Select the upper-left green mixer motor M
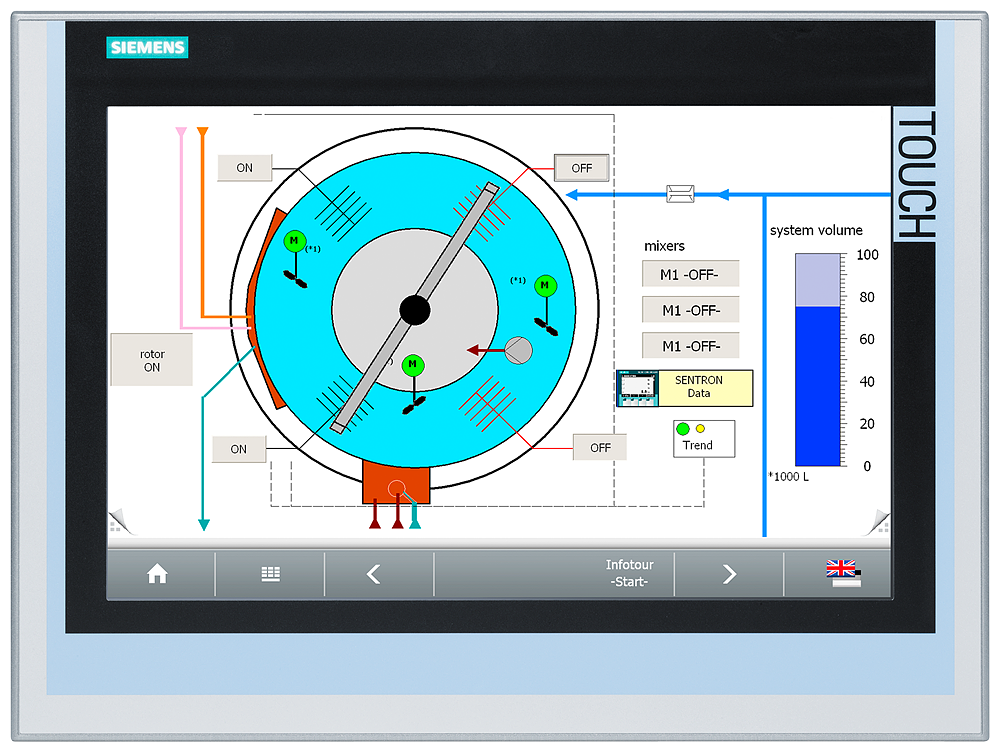The image size is (1000, 752). [x=294, y=241]
